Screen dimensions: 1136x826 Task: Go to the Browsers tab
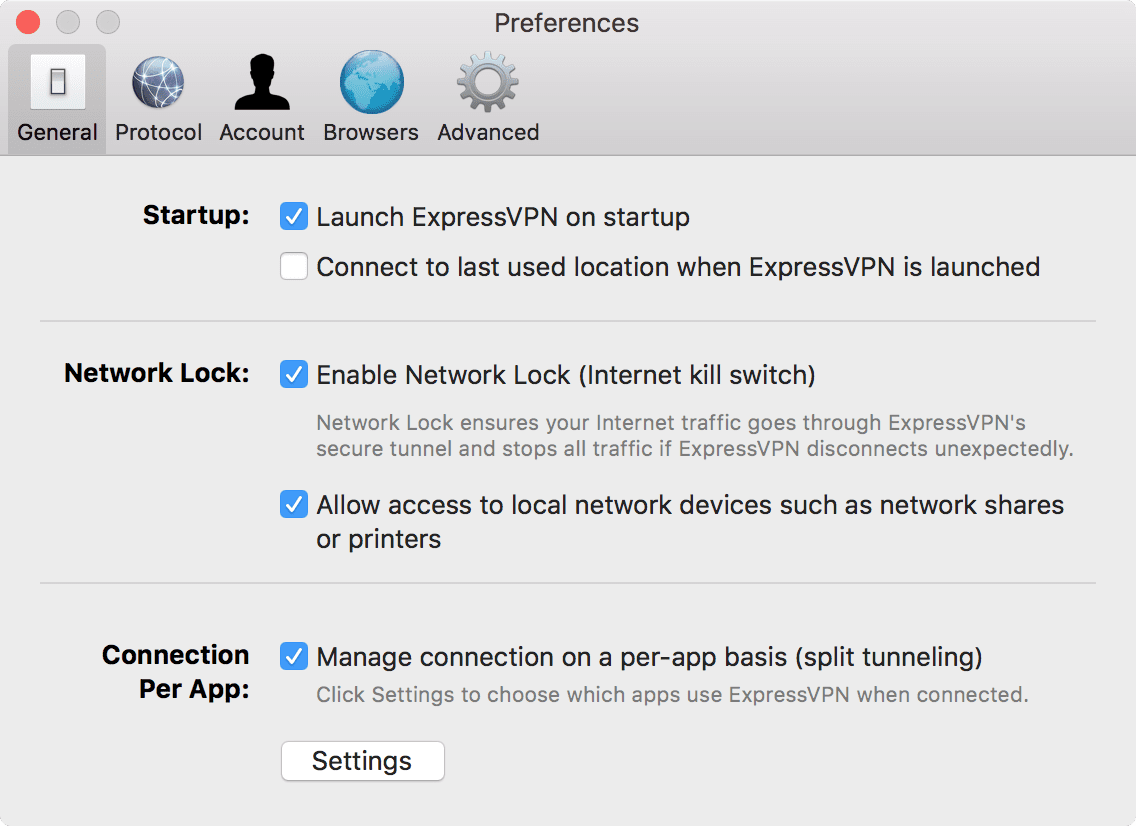tap(370, 97)
